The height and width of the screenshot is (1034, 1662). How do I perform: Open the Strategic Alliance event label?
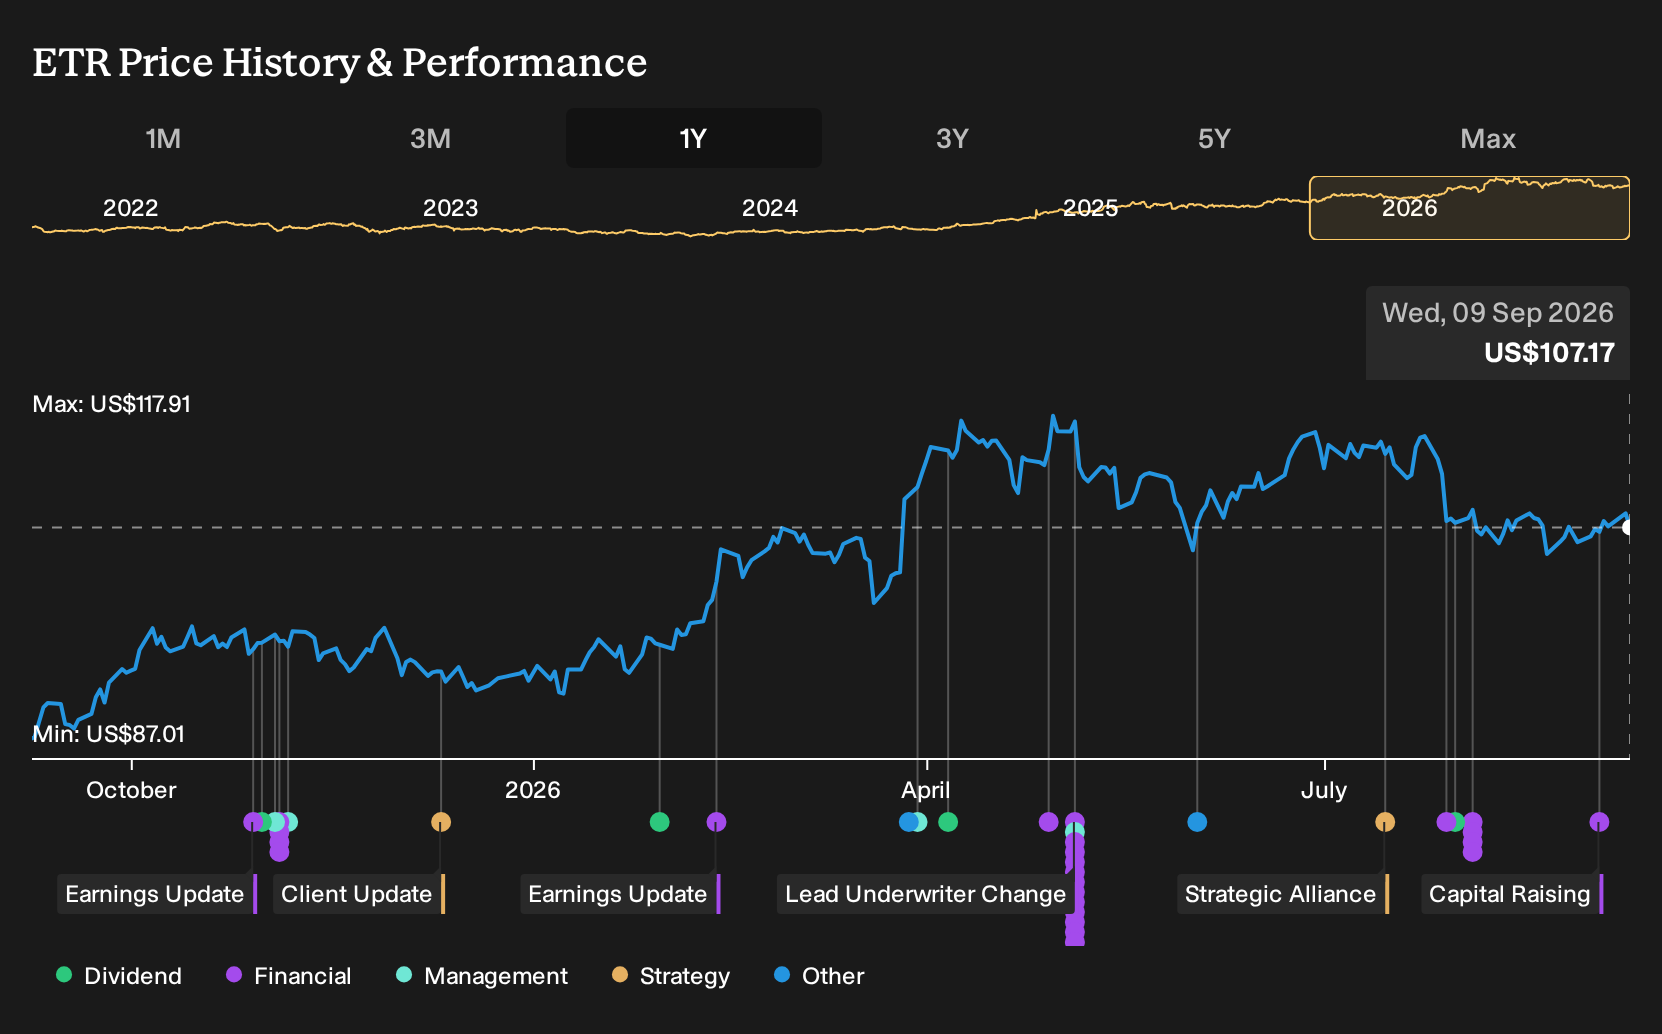coord(1281,894)
